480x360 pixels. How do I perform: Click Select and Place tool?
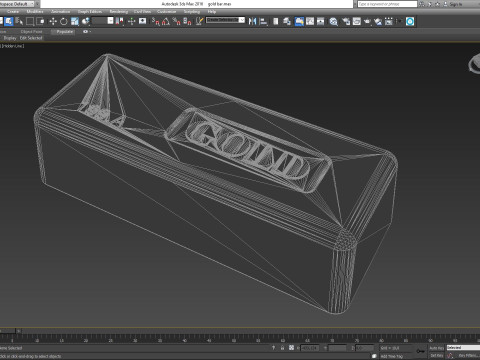[x=86, y=21]
